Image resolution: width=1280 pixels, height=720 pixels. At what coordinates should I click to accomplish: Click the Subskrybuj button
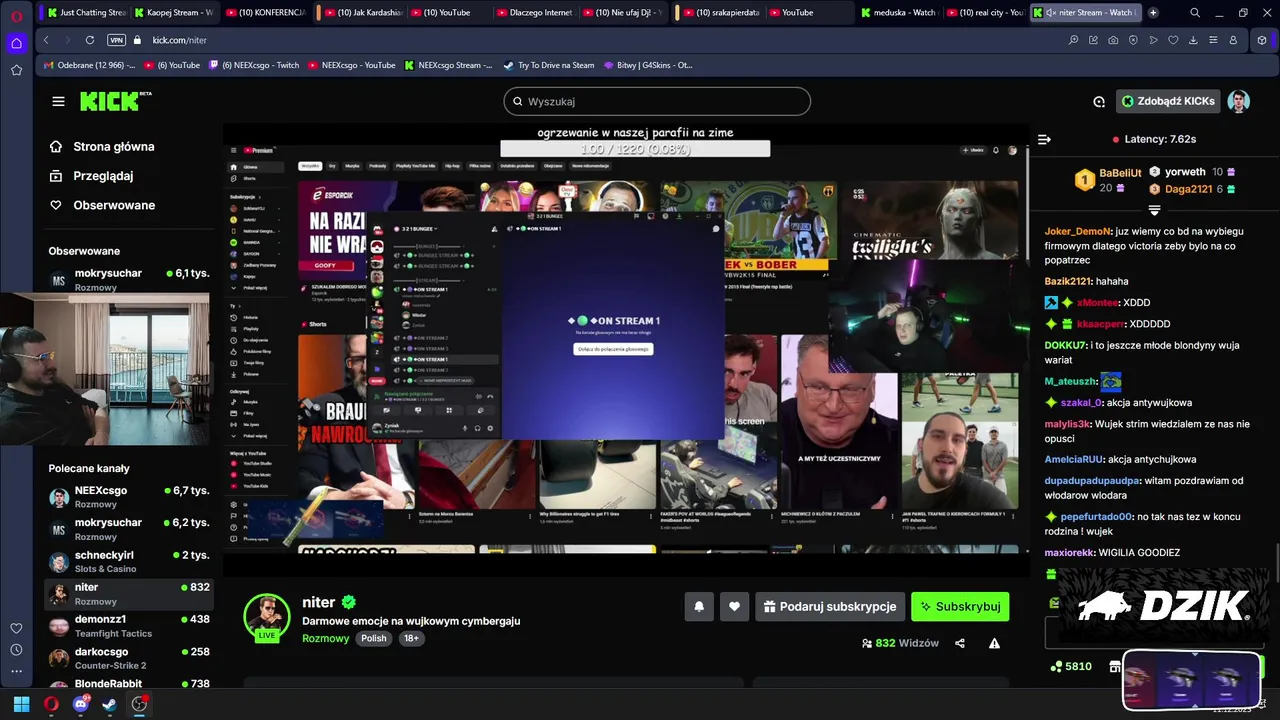(x=960, y=606)
